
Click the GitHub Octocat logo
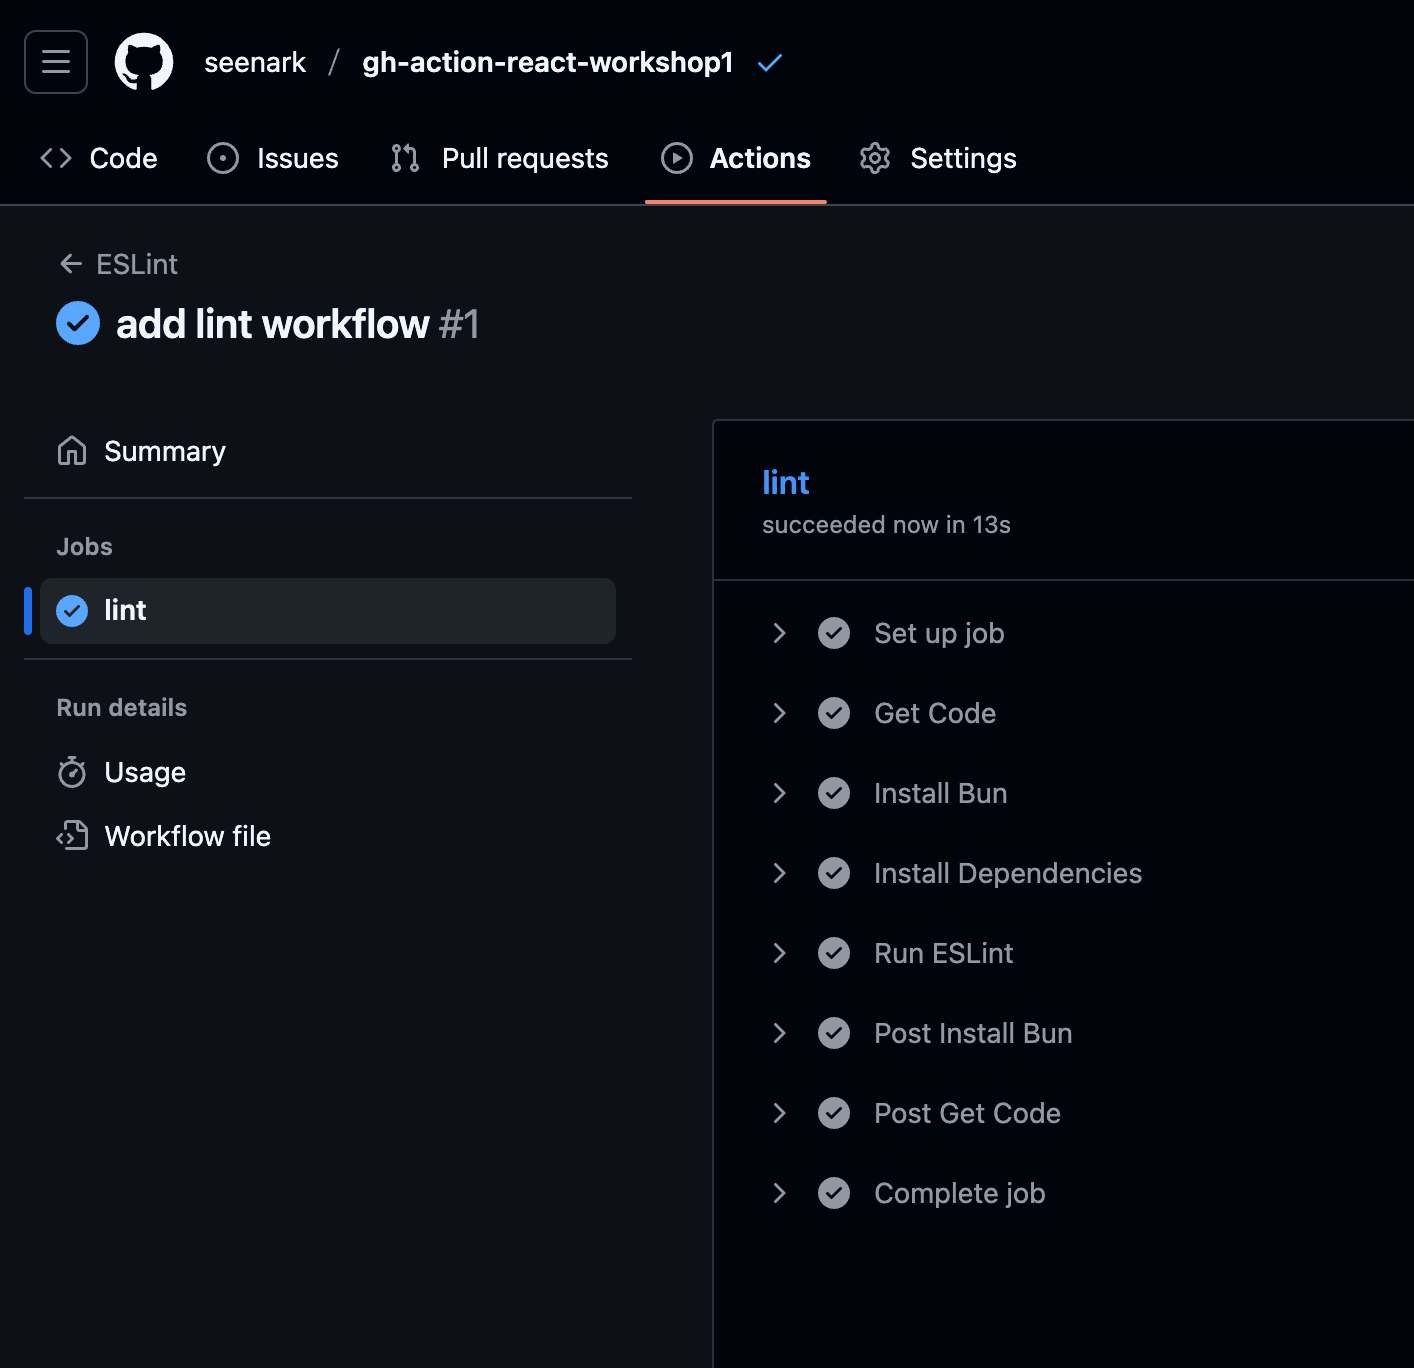click(x=144, y=62)
